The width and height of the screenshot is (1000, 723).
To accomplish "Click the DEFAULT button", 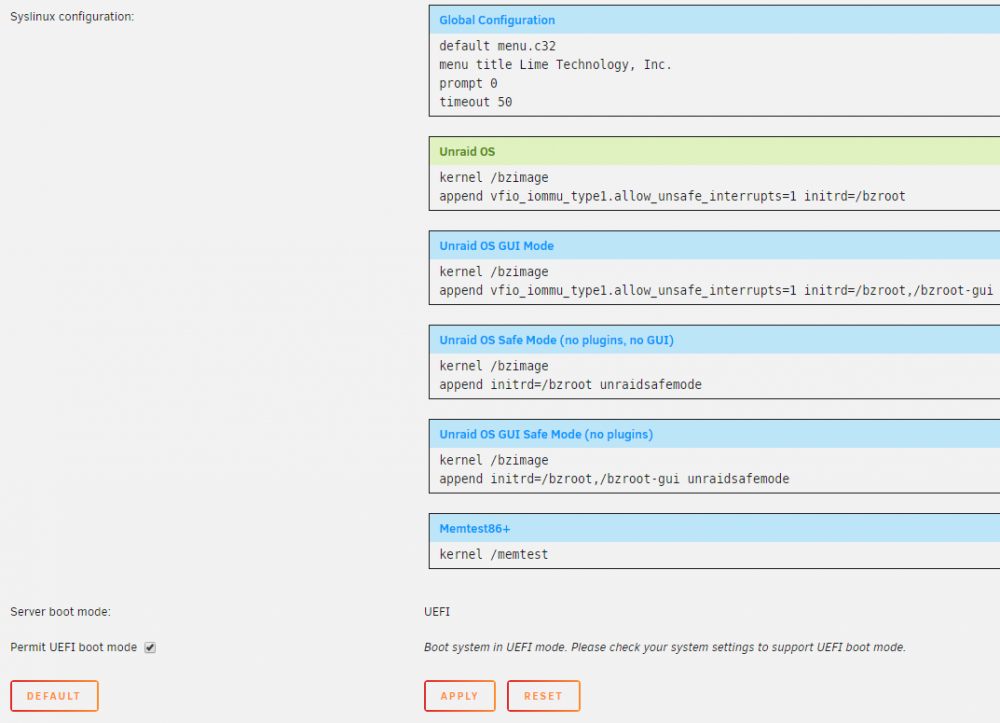I will 54,696.
